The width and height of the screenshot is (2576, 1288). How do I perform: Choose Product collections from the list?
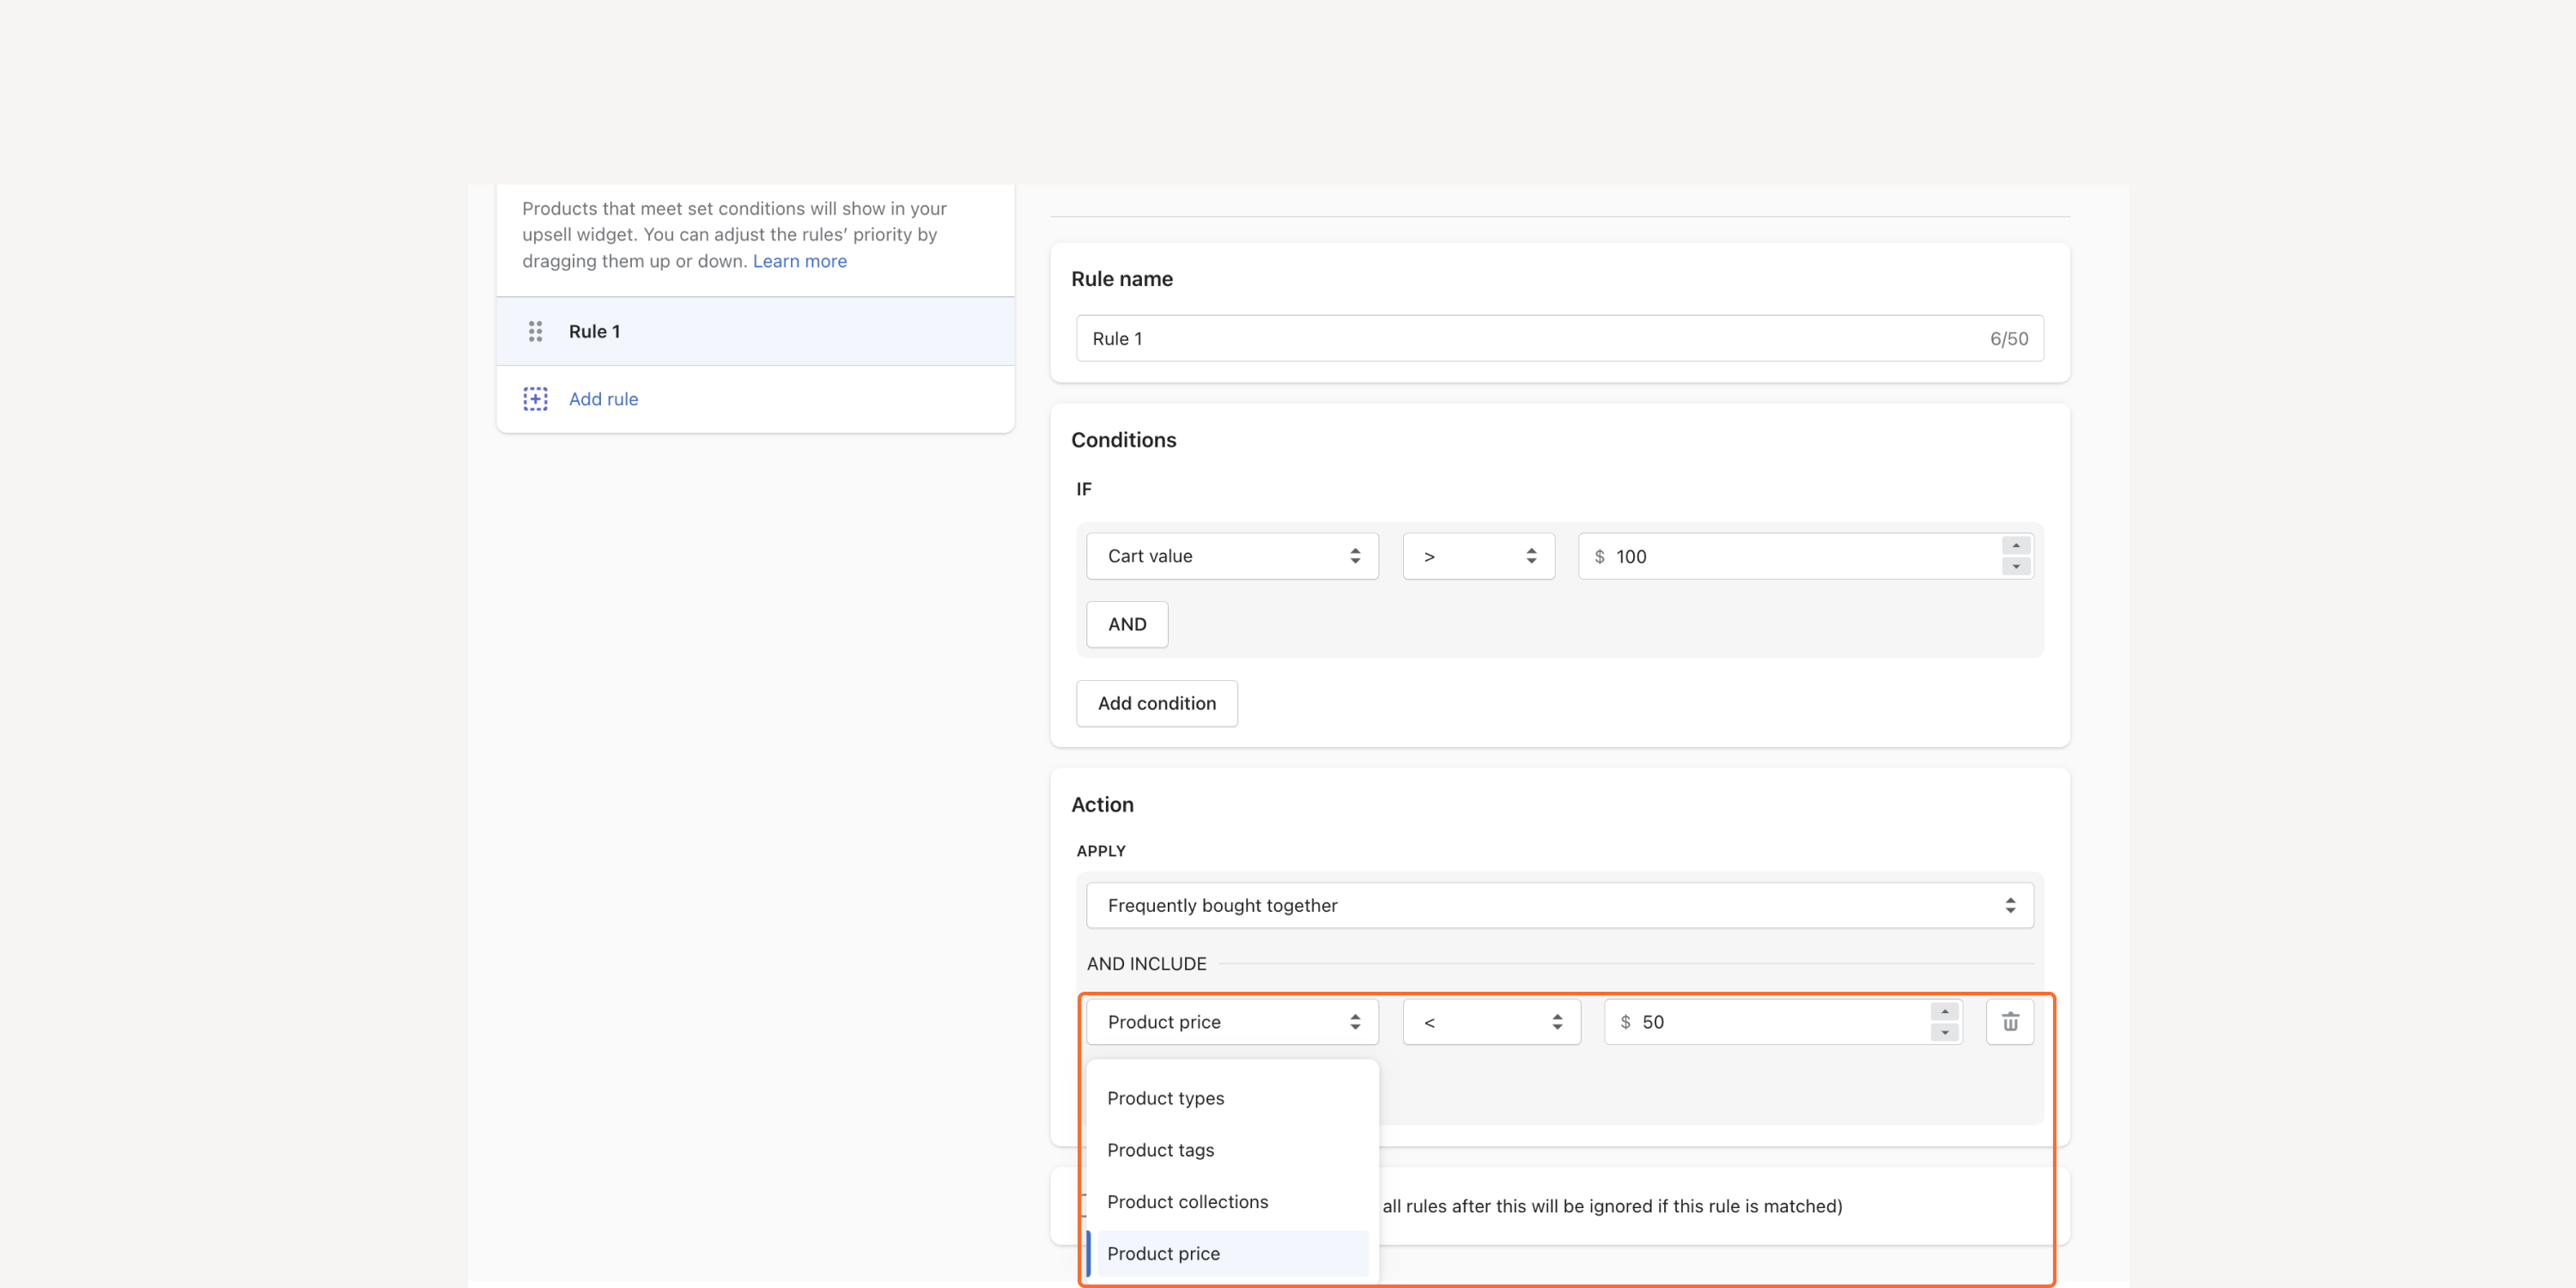(1232, 1202)
